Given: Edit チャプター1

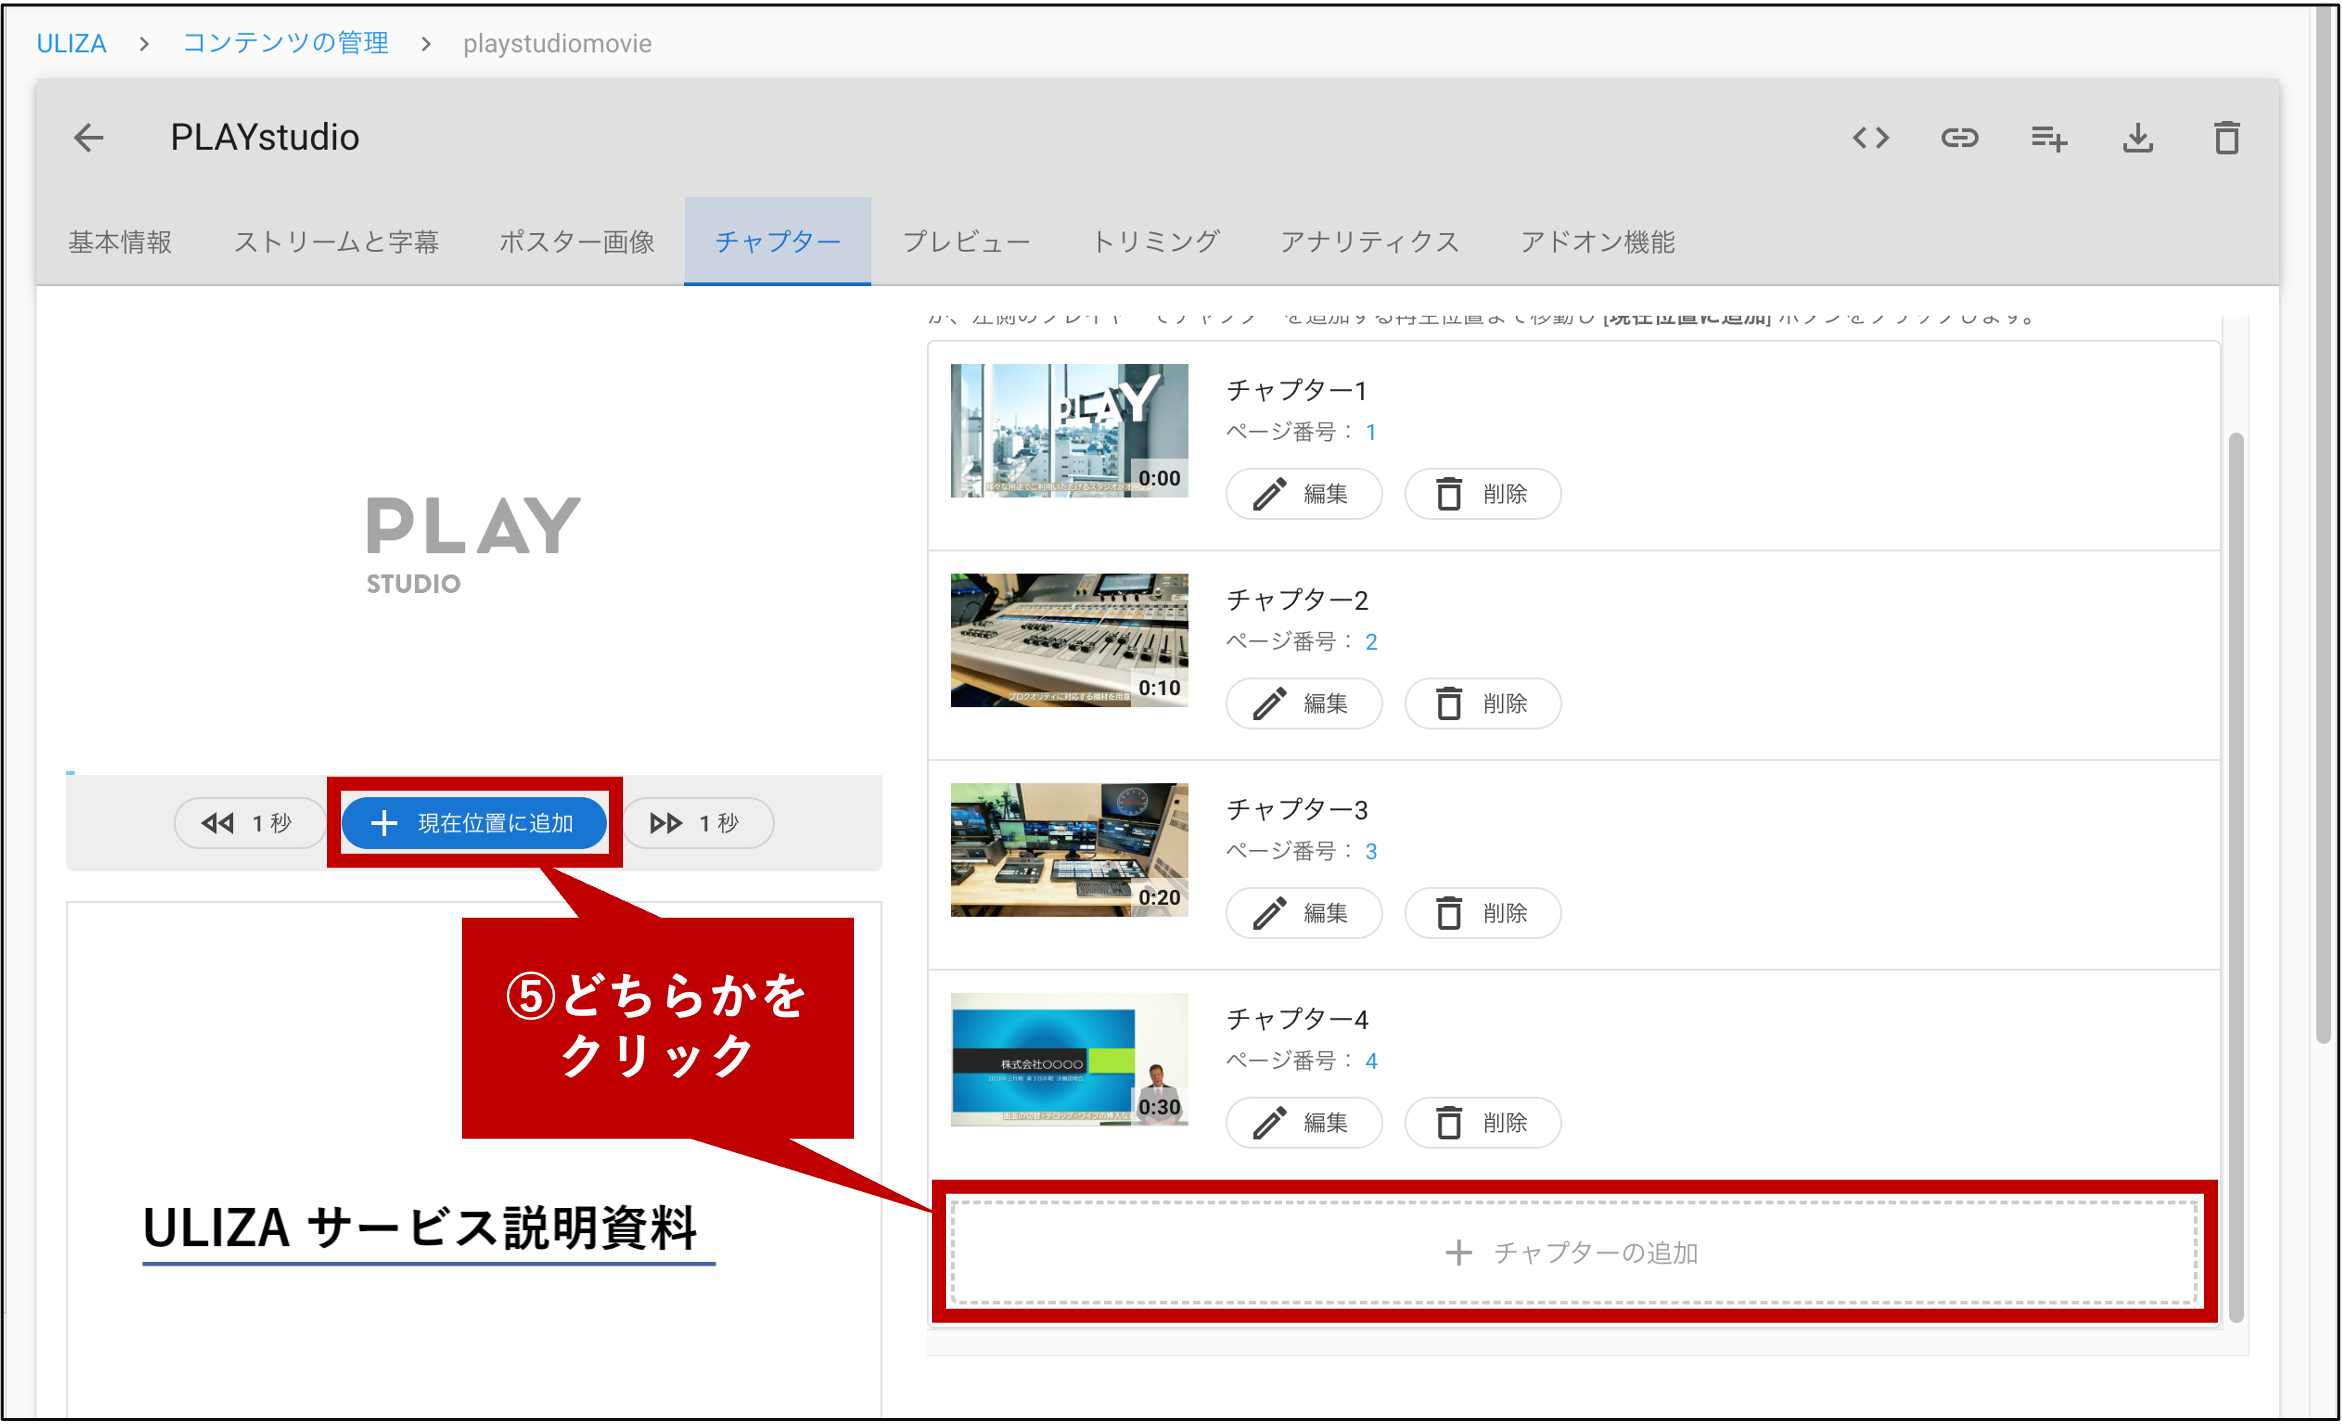Looking at the screenshot, I should pyautogui.click(x=1304, y=494).
